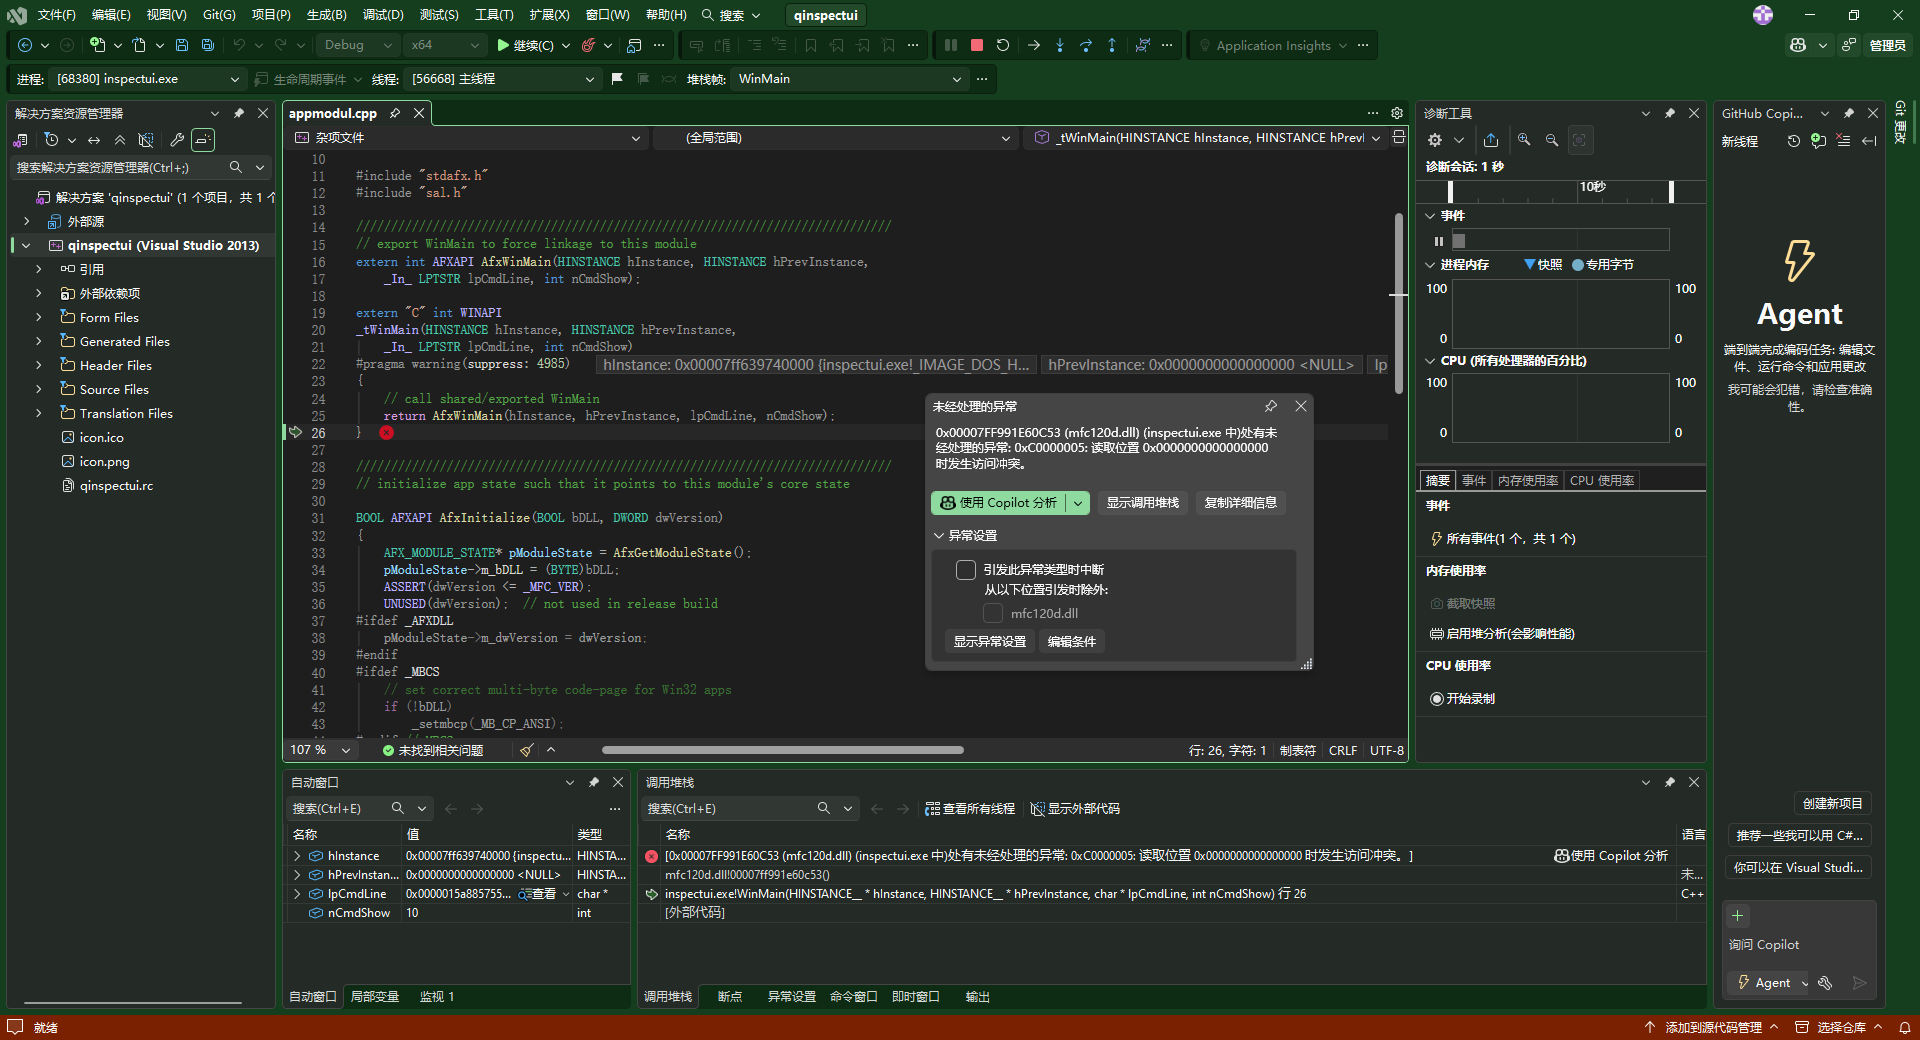Screen dimensions: 1920x1040
Task: Click the 复制详细信息 button
Action: tap(1241, 503)
